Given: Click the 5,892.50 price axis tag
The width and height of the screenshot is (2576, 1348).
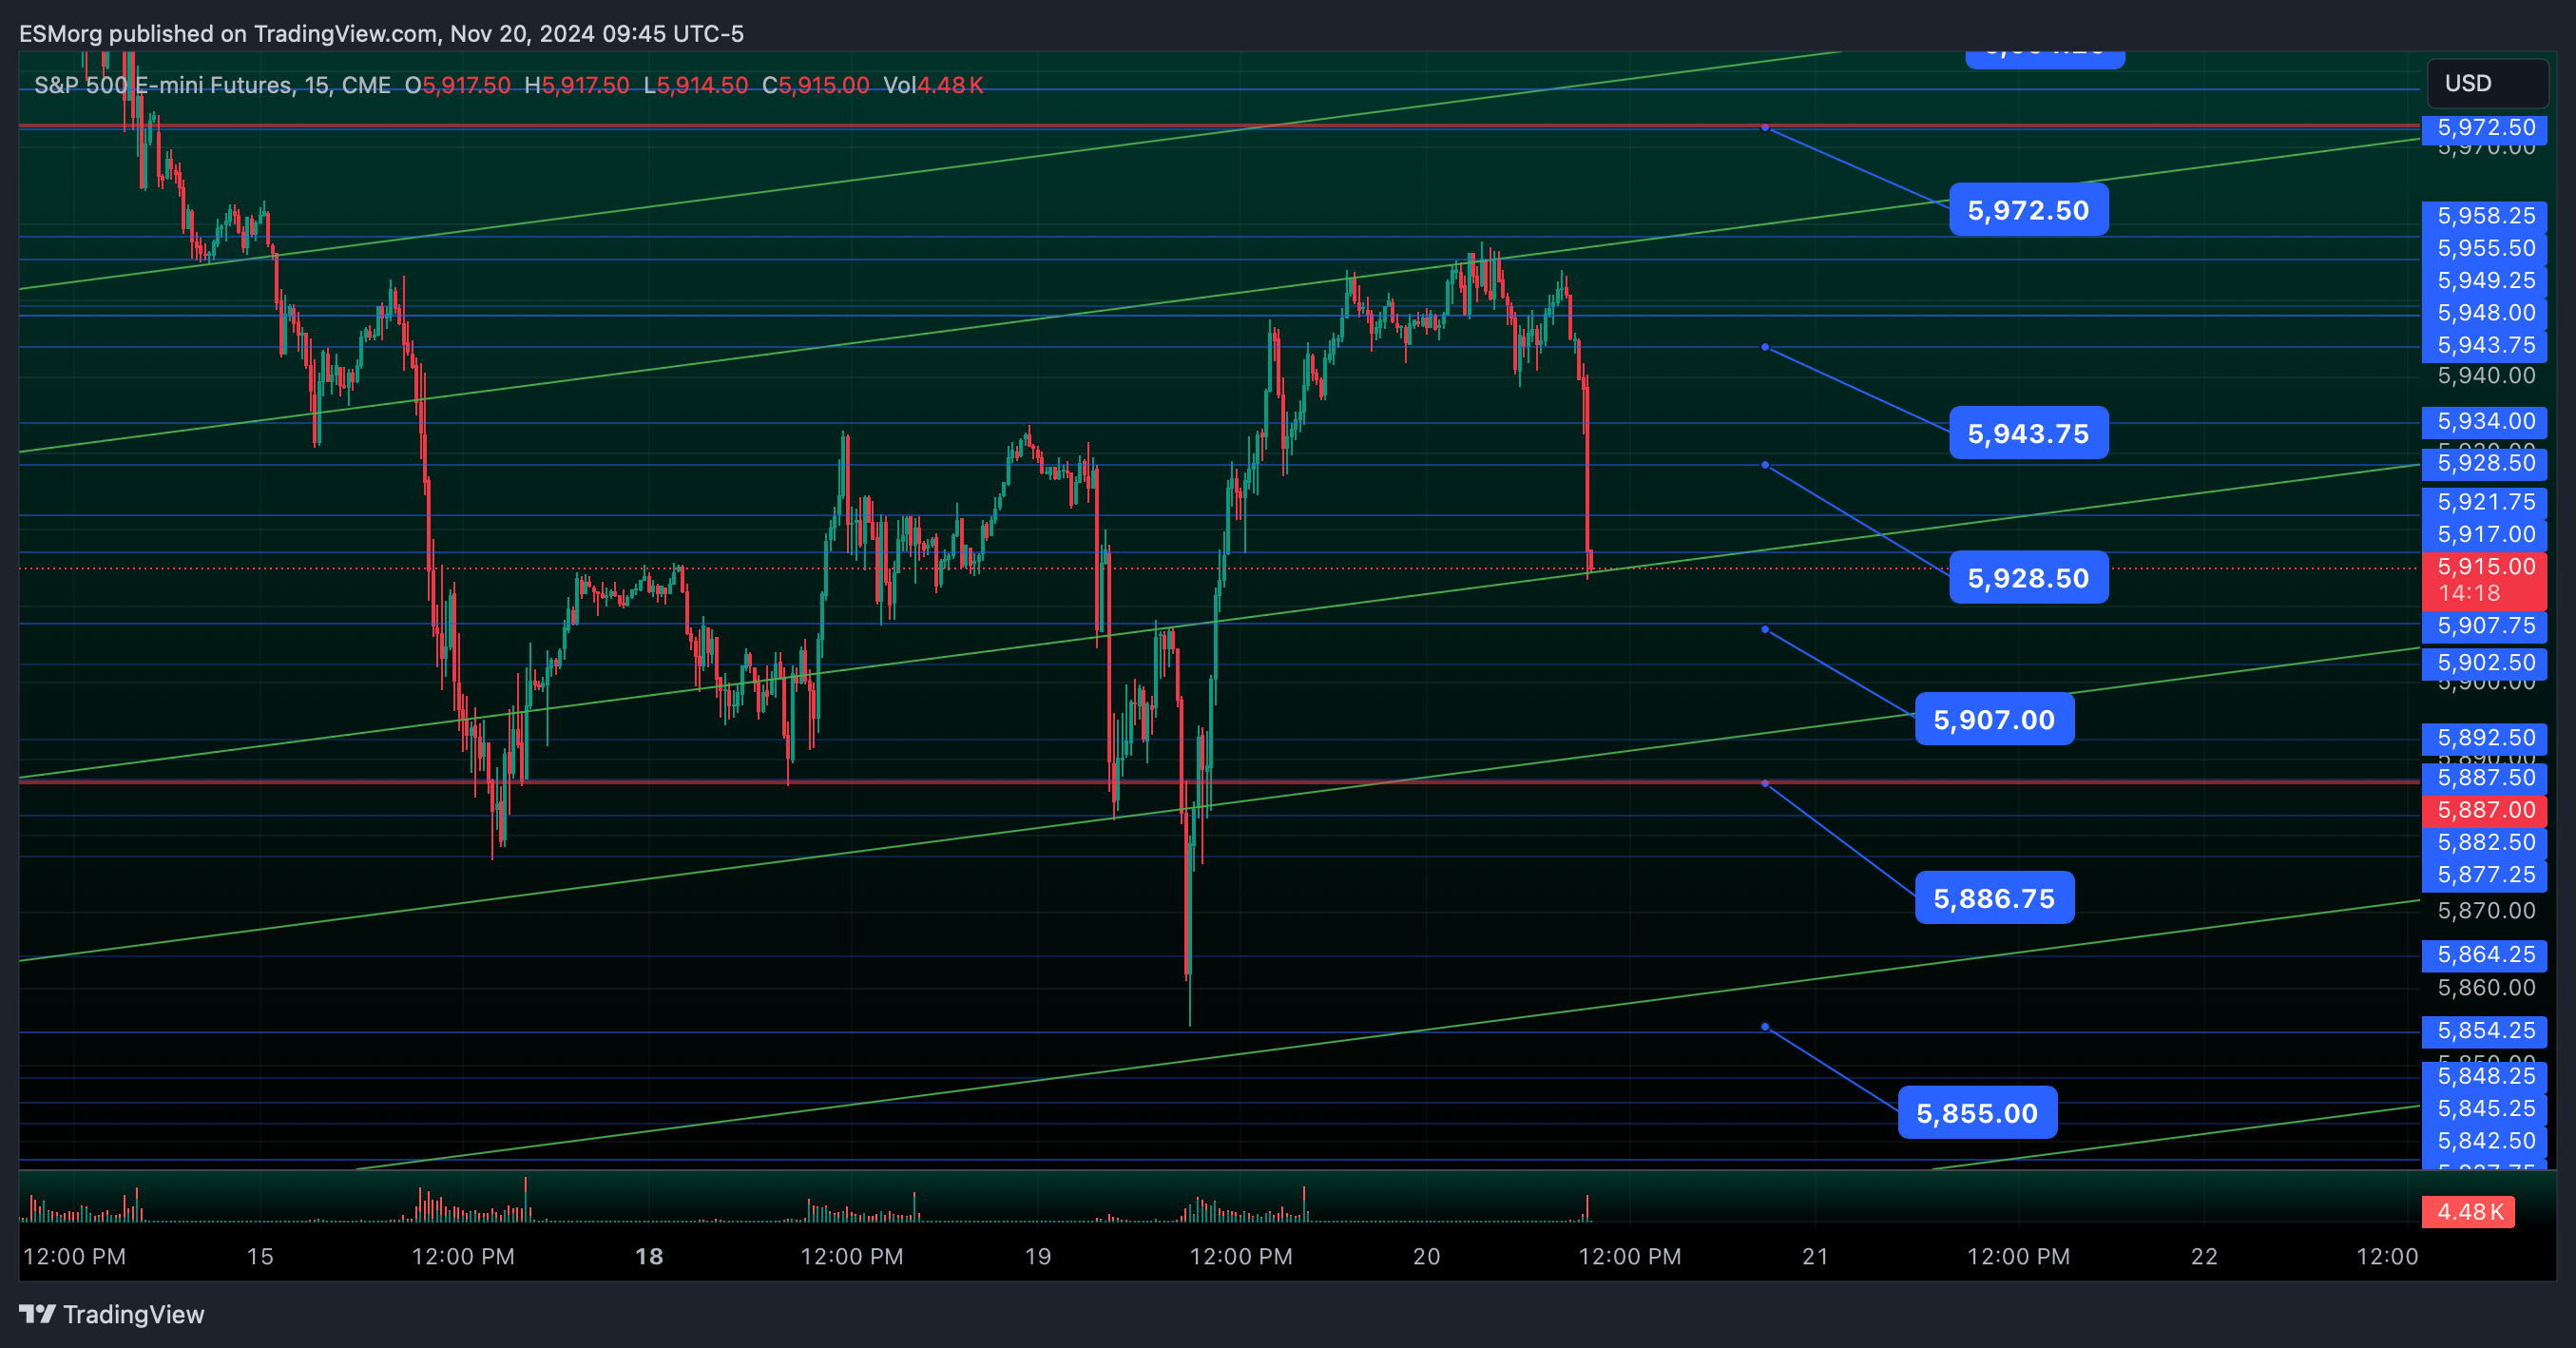Looking at the screenshot, I should (x=2484, y=738).
